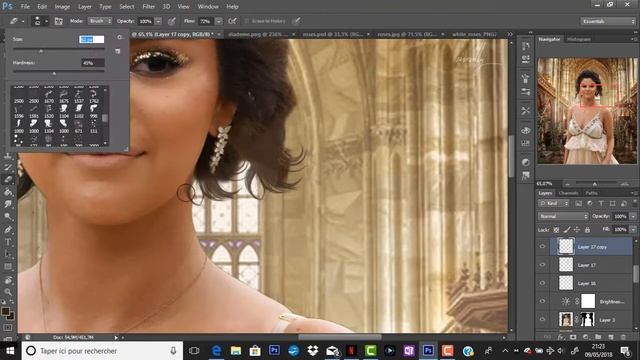Open Windows search box Taper ici pour rechercher
This screenshot has height=360, width=640.
(102, 351)
